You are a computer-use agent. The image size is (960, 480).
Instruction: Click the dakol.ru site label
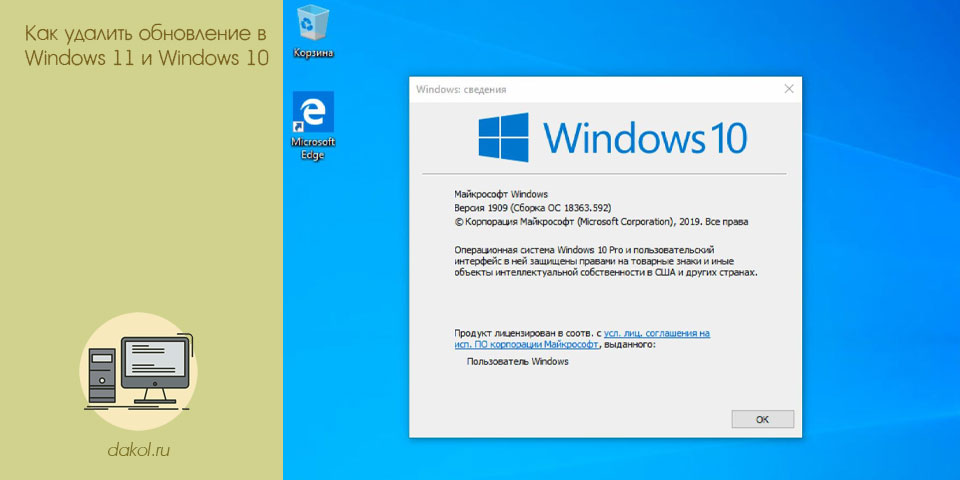coord(139,451)
